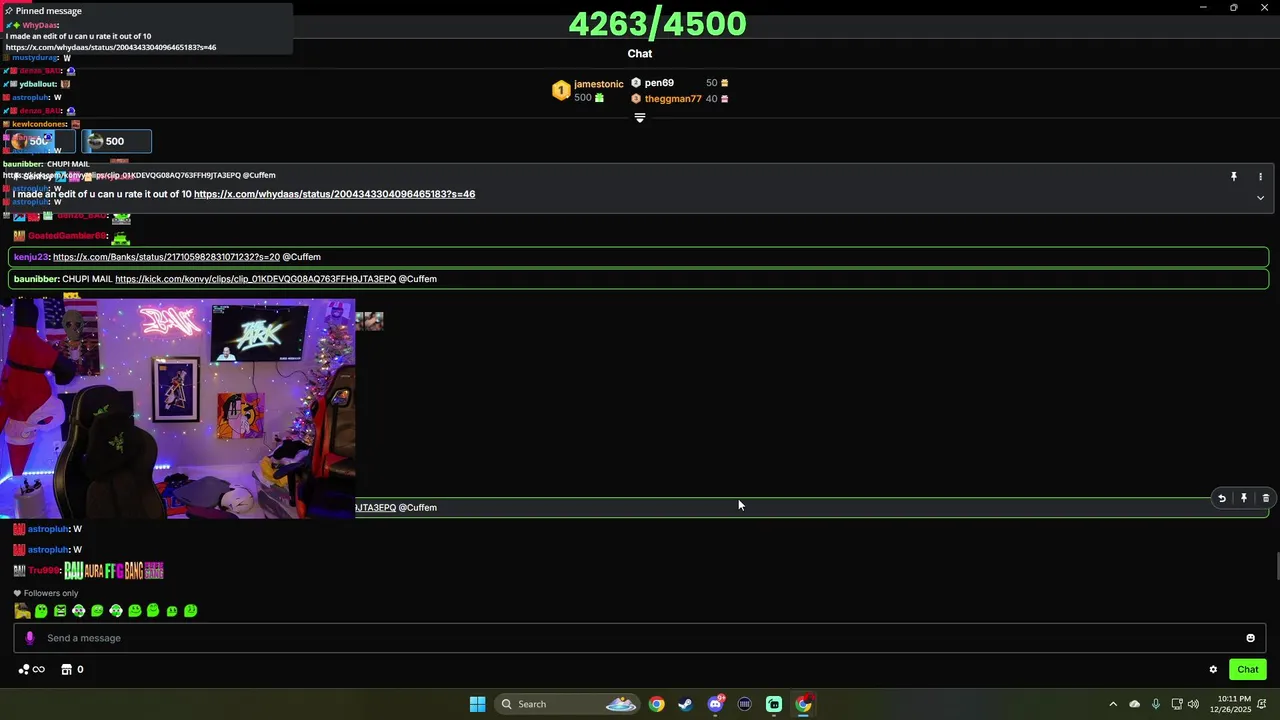Click the channel points infinity icon
Image resolution: width=1280 pixels, height=720 pixels.
pos(32,670)
